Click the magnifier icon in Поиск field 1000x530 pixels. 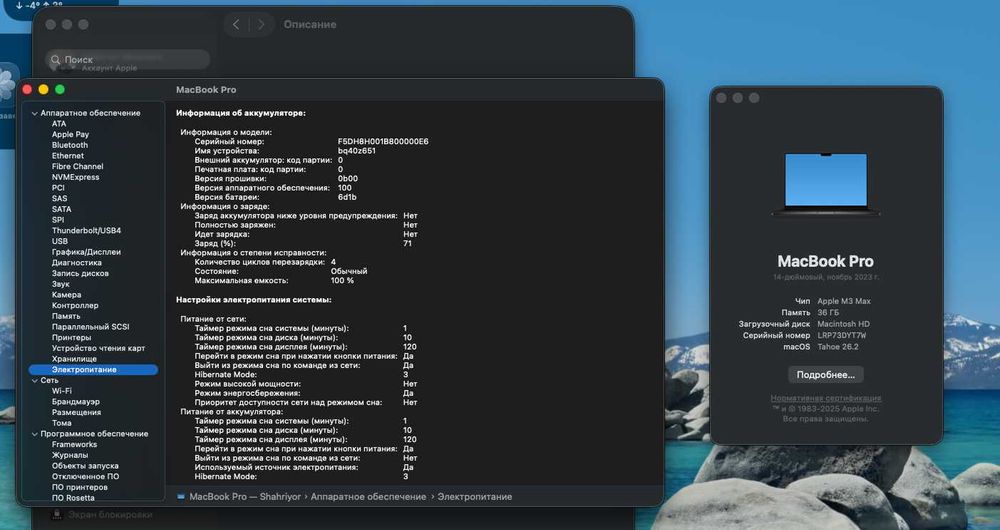coord(55,59)
